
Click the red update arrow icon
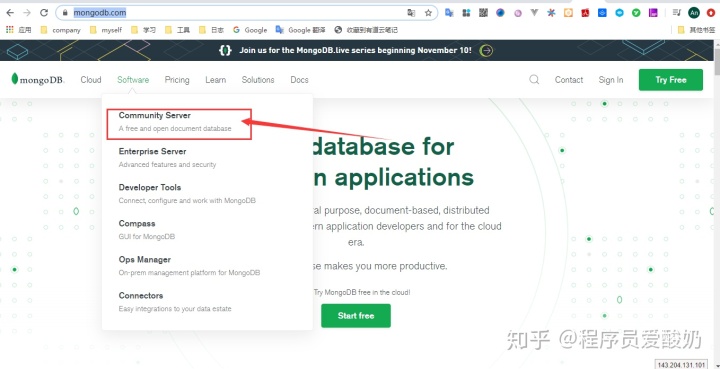click(711, 13)
